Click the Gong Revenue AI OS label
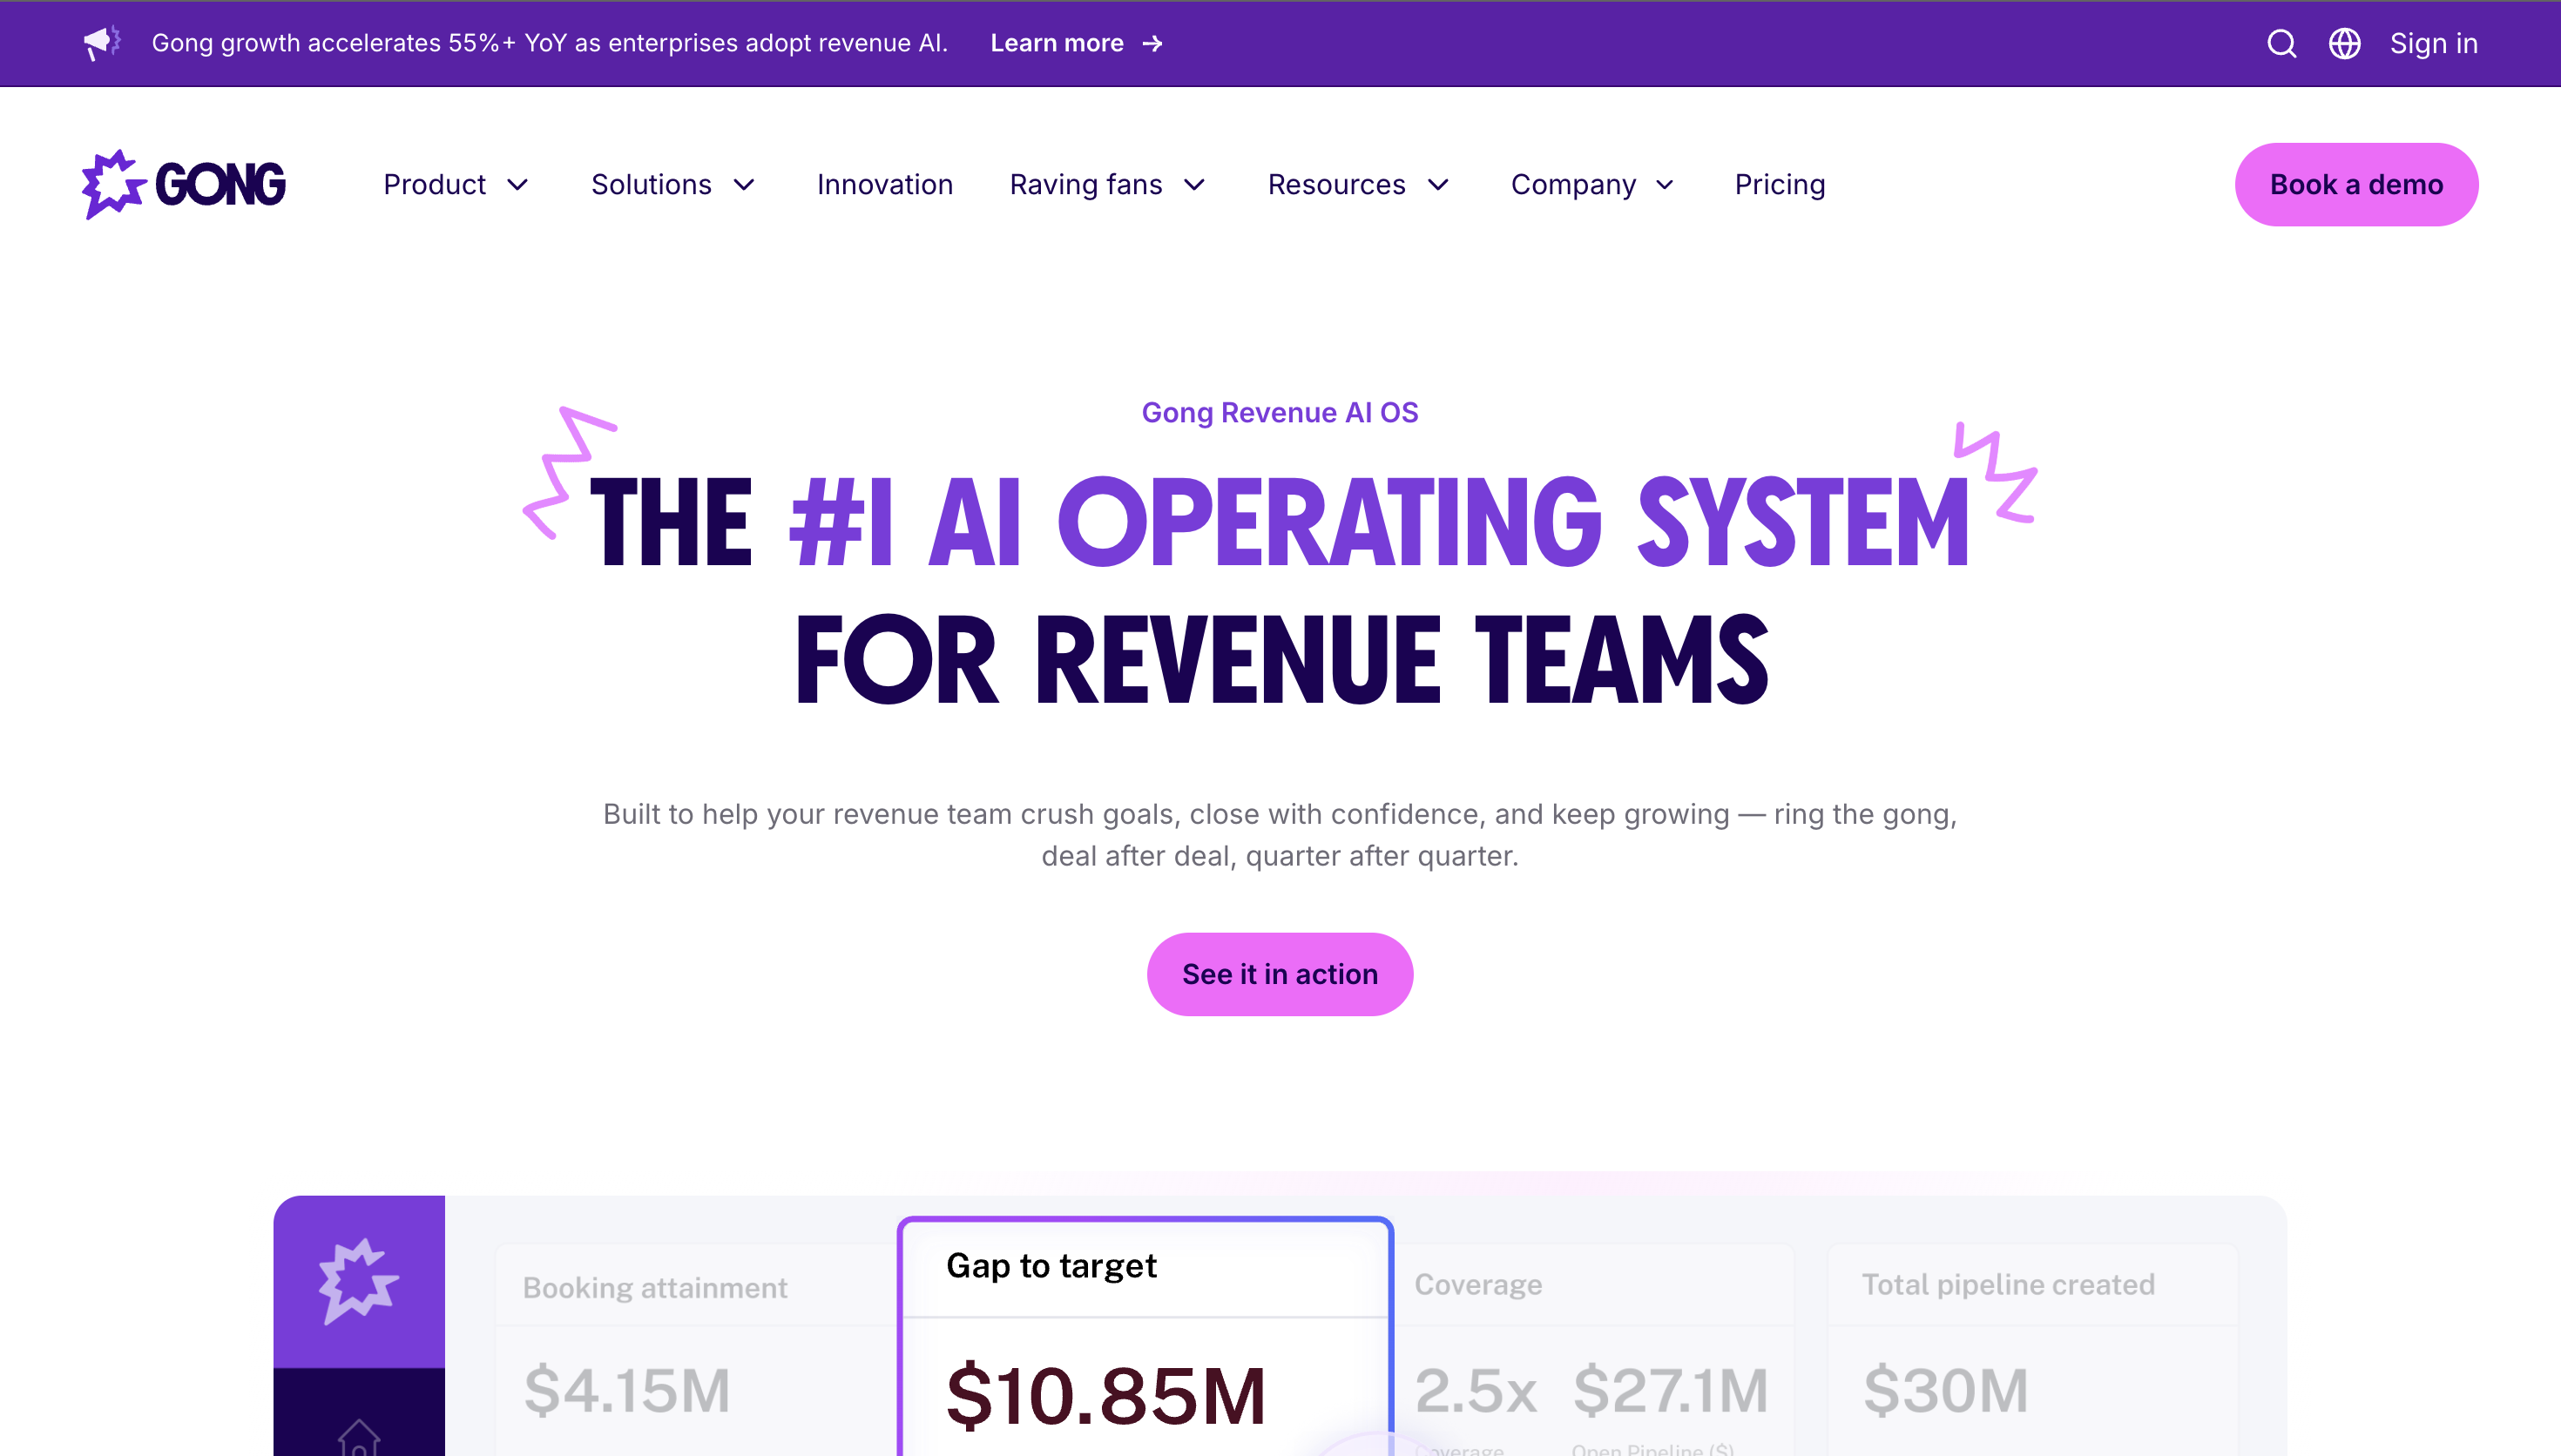 [1280, 413]
